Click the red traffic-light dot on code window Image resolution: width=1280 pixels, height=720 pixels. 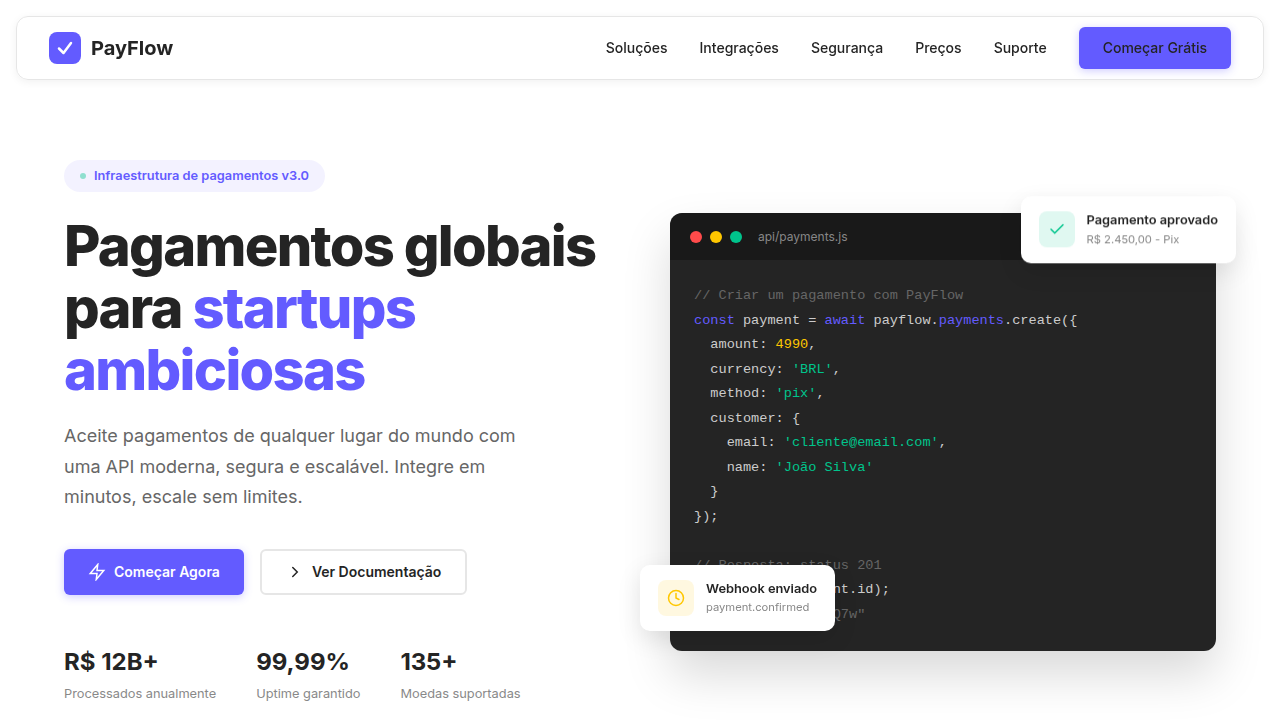pos(696,238)
